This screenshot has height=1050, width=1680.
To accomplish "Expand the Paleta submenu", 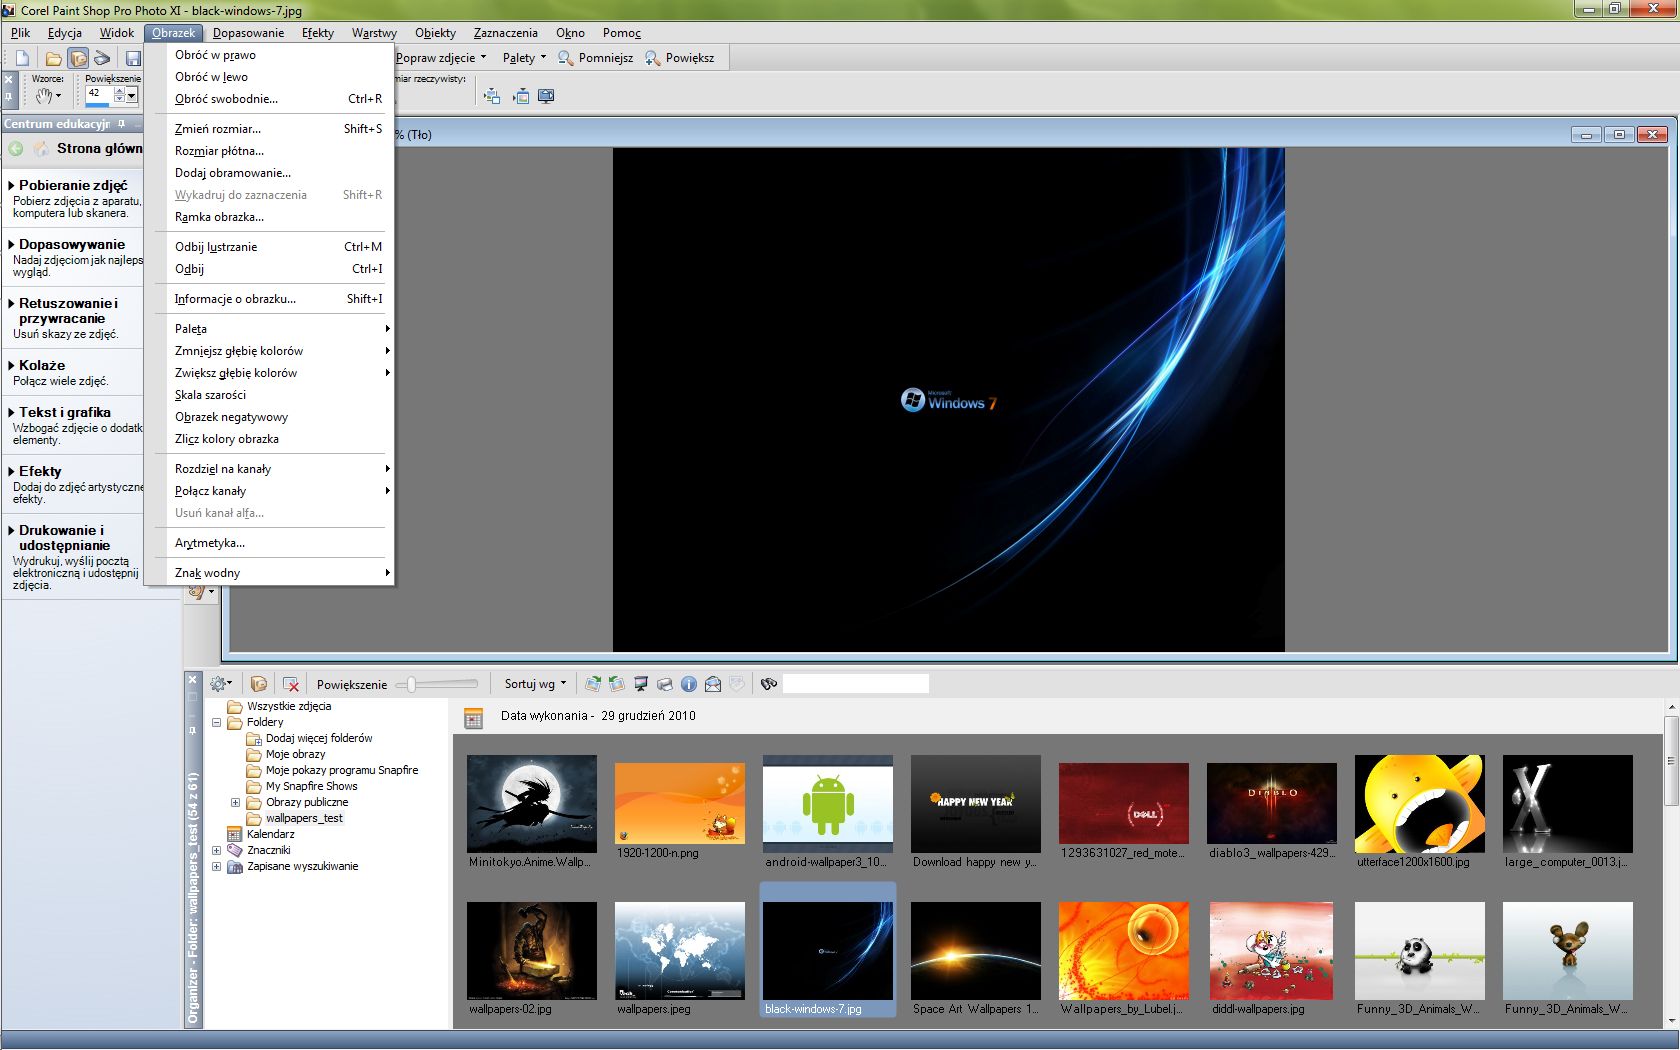I will [270, 329].
